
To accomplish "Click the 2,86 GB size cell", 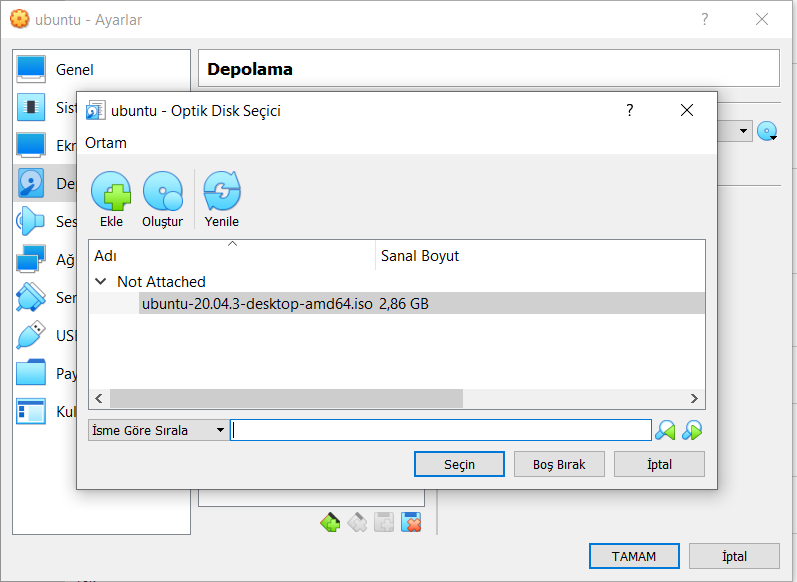I will tap(404, 304).
